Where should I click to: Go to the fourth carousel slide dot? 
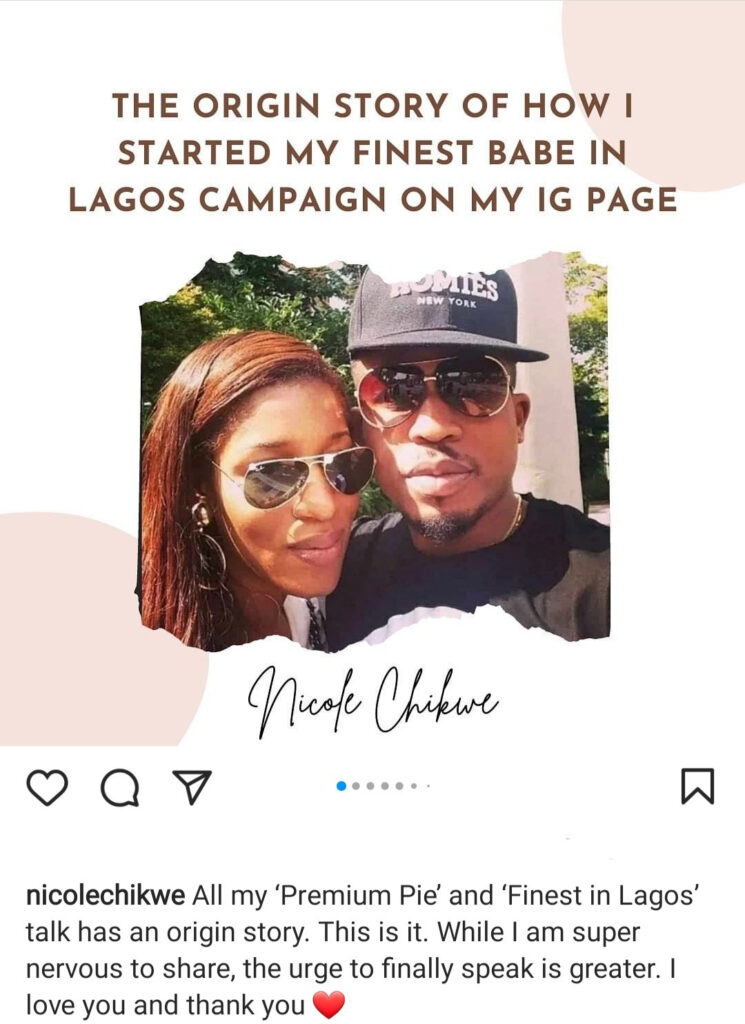[x=385, y=786]
